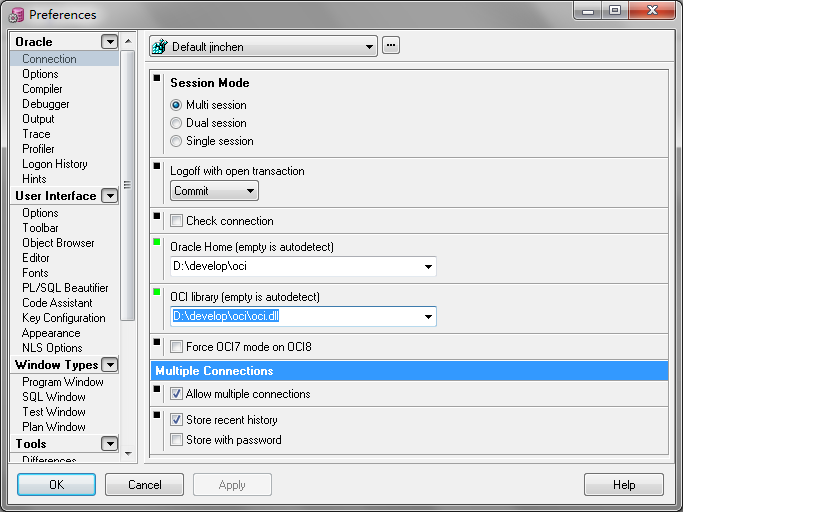The height and width of the screenshot is (512, 819).
Task: Select Single session radio button
Action: point(176,141)
